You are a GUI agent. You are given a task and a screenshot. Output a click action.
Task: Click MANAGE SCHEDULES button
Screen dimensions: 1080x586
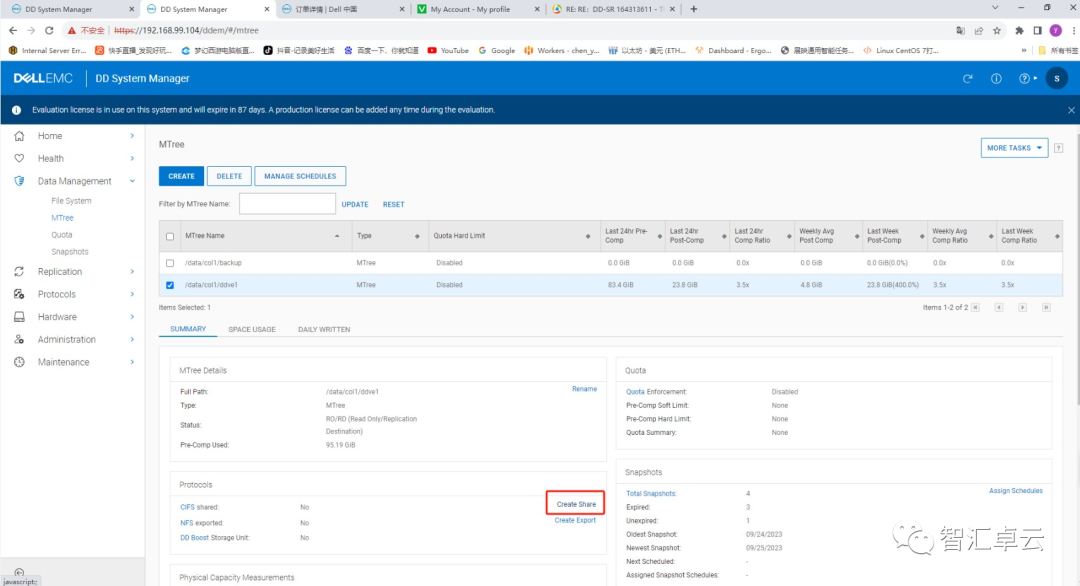coord(300,176)
